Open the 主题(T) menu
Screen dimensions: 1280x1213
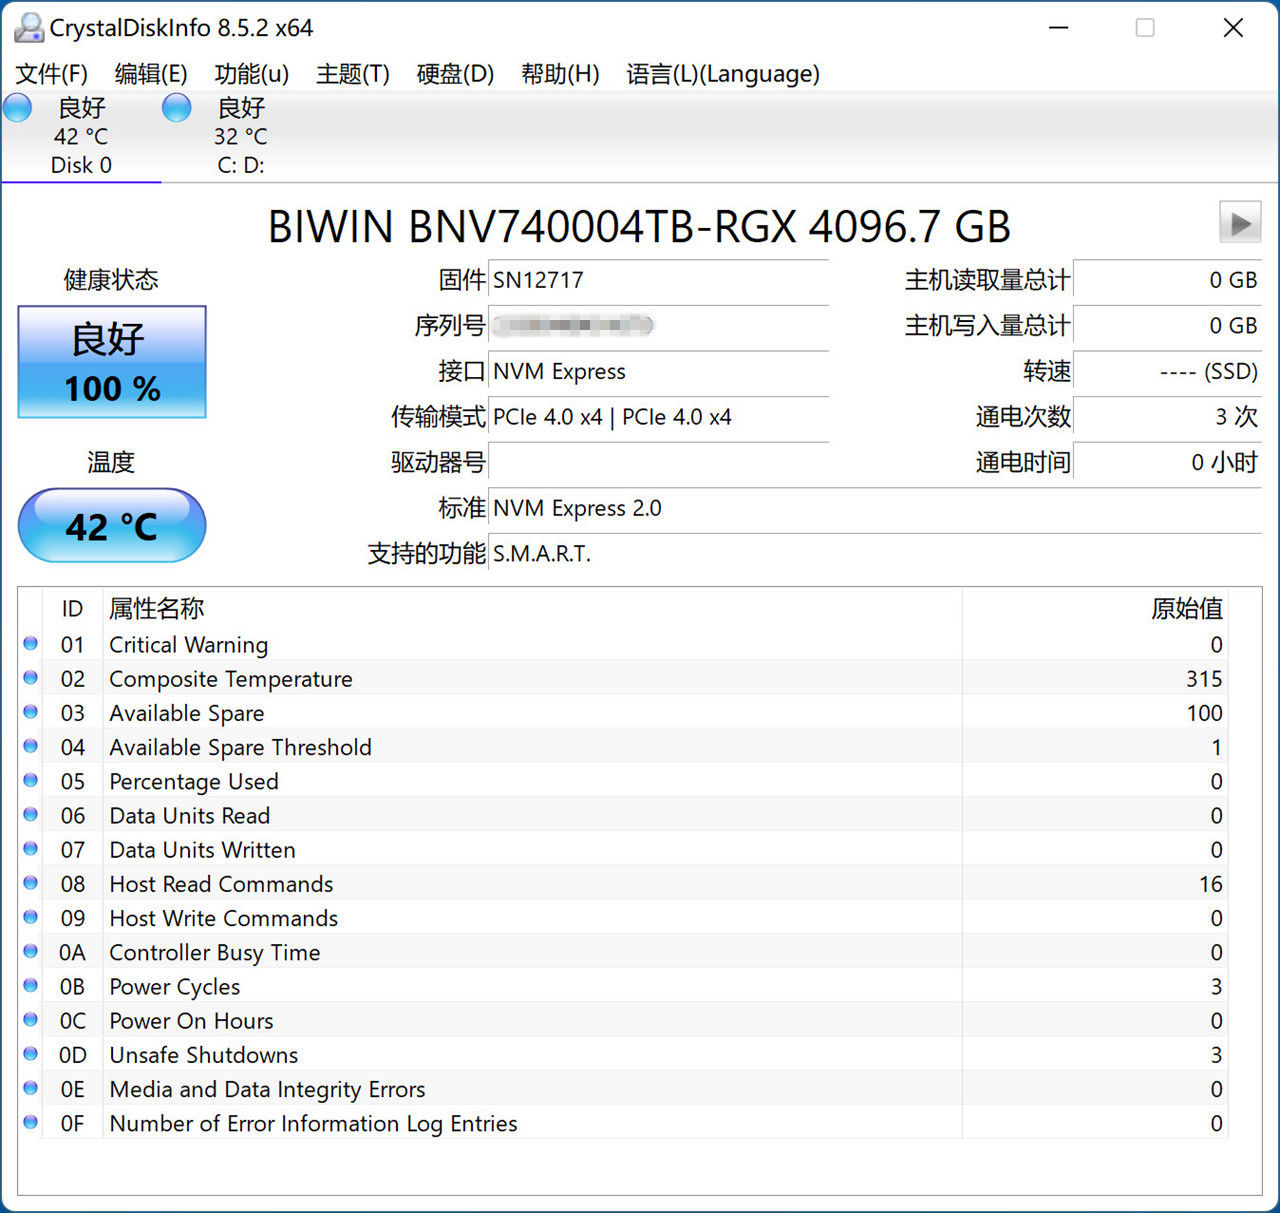click(x=352, y=74)
